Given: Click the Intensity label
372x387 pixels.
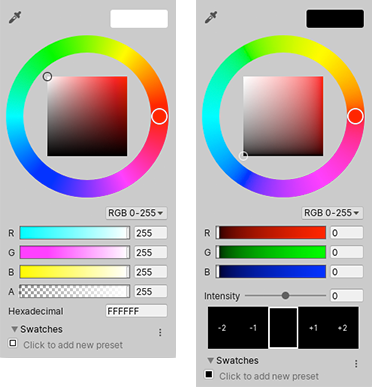Looking at the screenshot, I should point(222,296).
